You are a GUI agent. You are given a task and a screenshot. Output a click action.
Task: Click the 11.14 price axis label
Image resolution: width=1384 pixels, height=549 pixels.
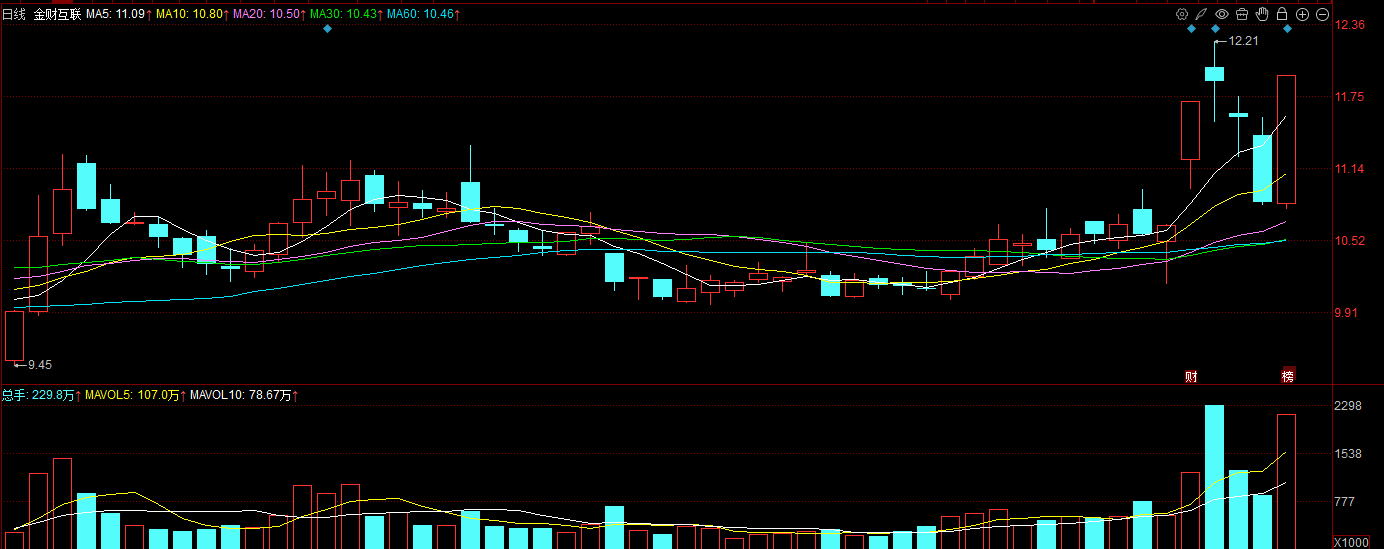point(1351,169)
